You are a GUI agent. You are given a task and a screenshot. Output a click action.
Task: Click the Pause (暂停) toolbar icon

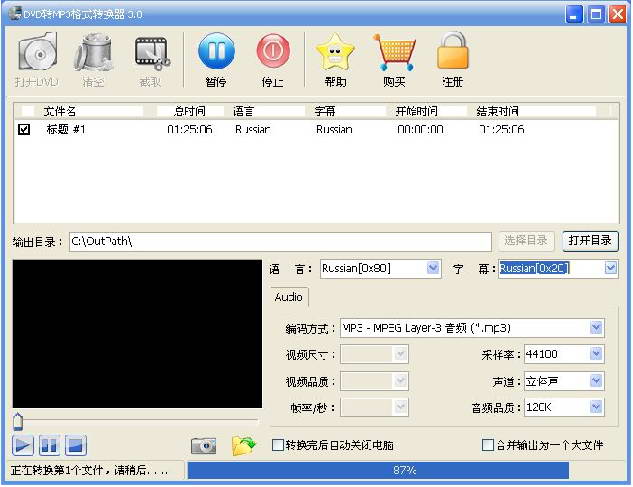pos(216,53)
